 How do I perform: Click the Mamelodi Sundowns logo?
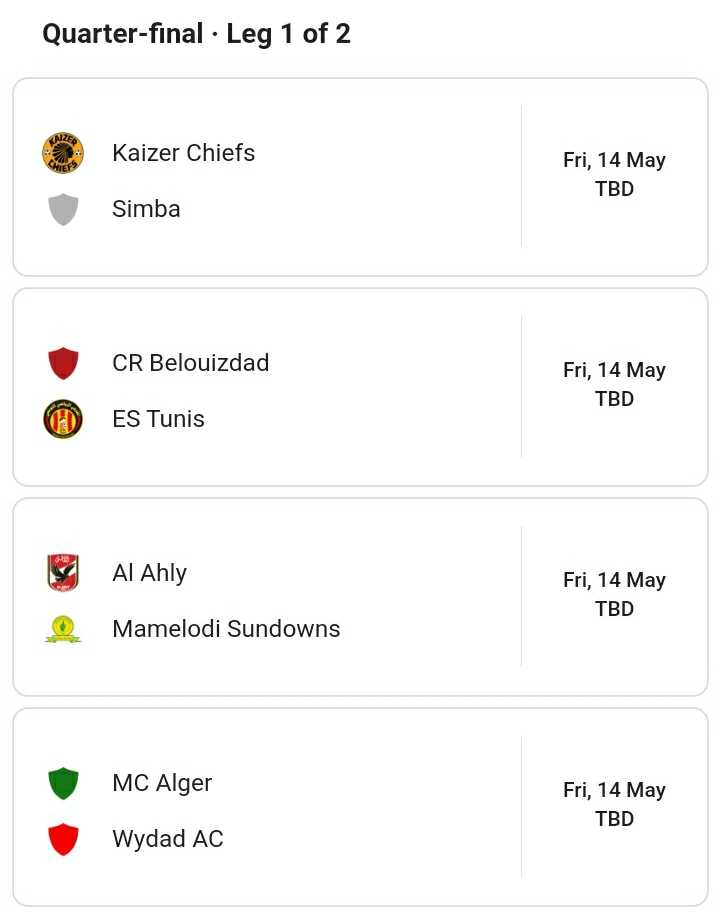63,629
